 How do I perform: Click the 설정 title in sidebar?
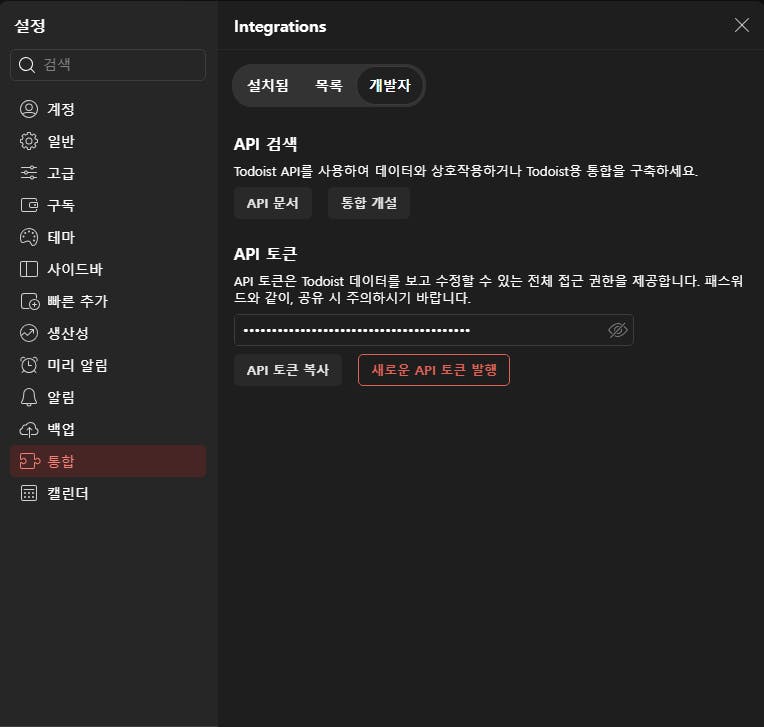[30, 25]
